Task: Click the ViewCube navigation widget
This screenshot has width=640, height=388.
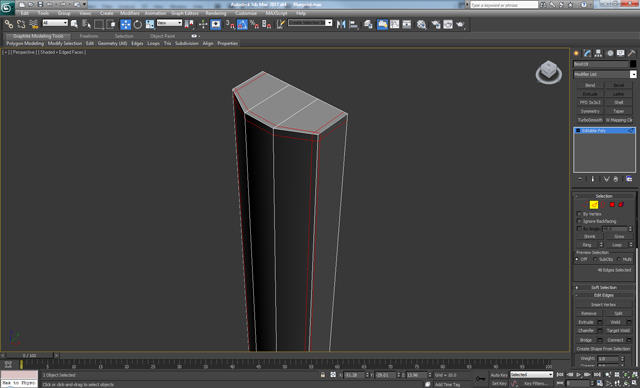Action: pos(549,72)
